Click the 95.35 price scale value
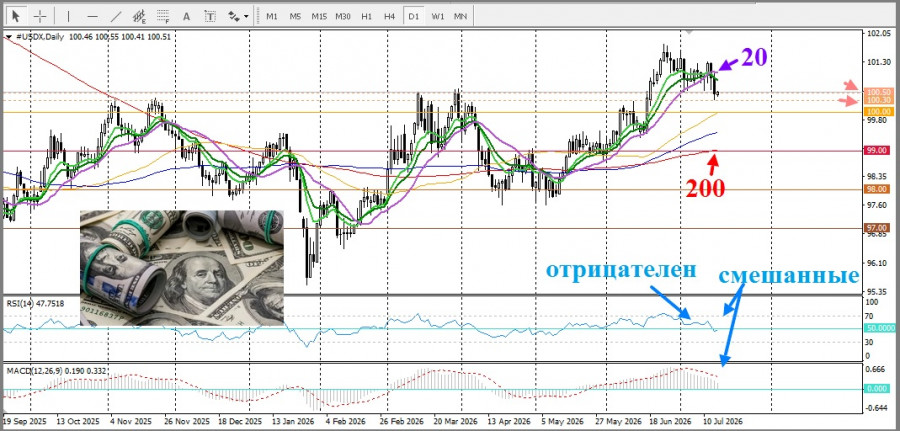Screen dimensions: 900x431 point(877,290)
